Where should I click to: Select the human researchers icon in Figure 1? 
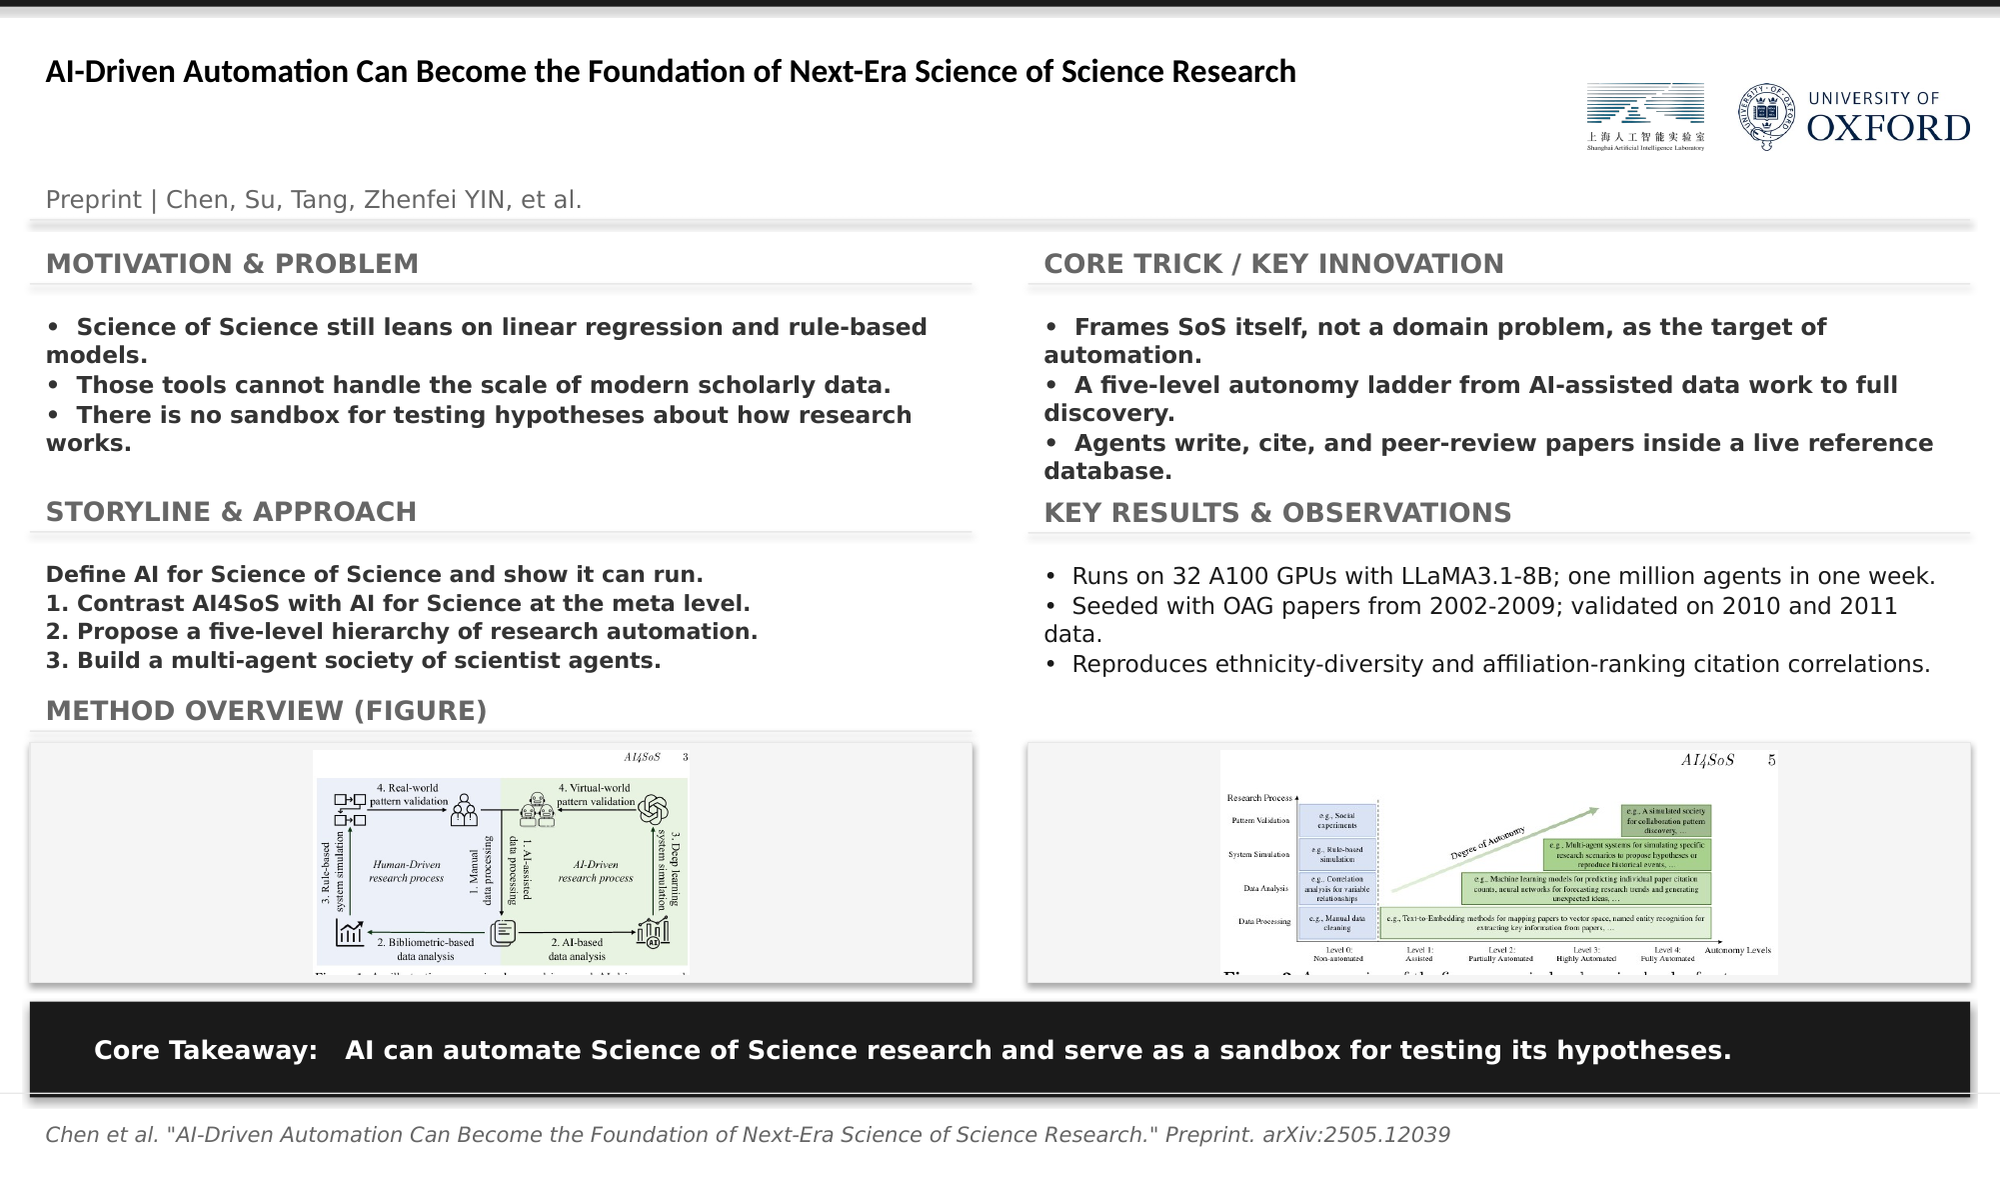[x=463, y=810]
